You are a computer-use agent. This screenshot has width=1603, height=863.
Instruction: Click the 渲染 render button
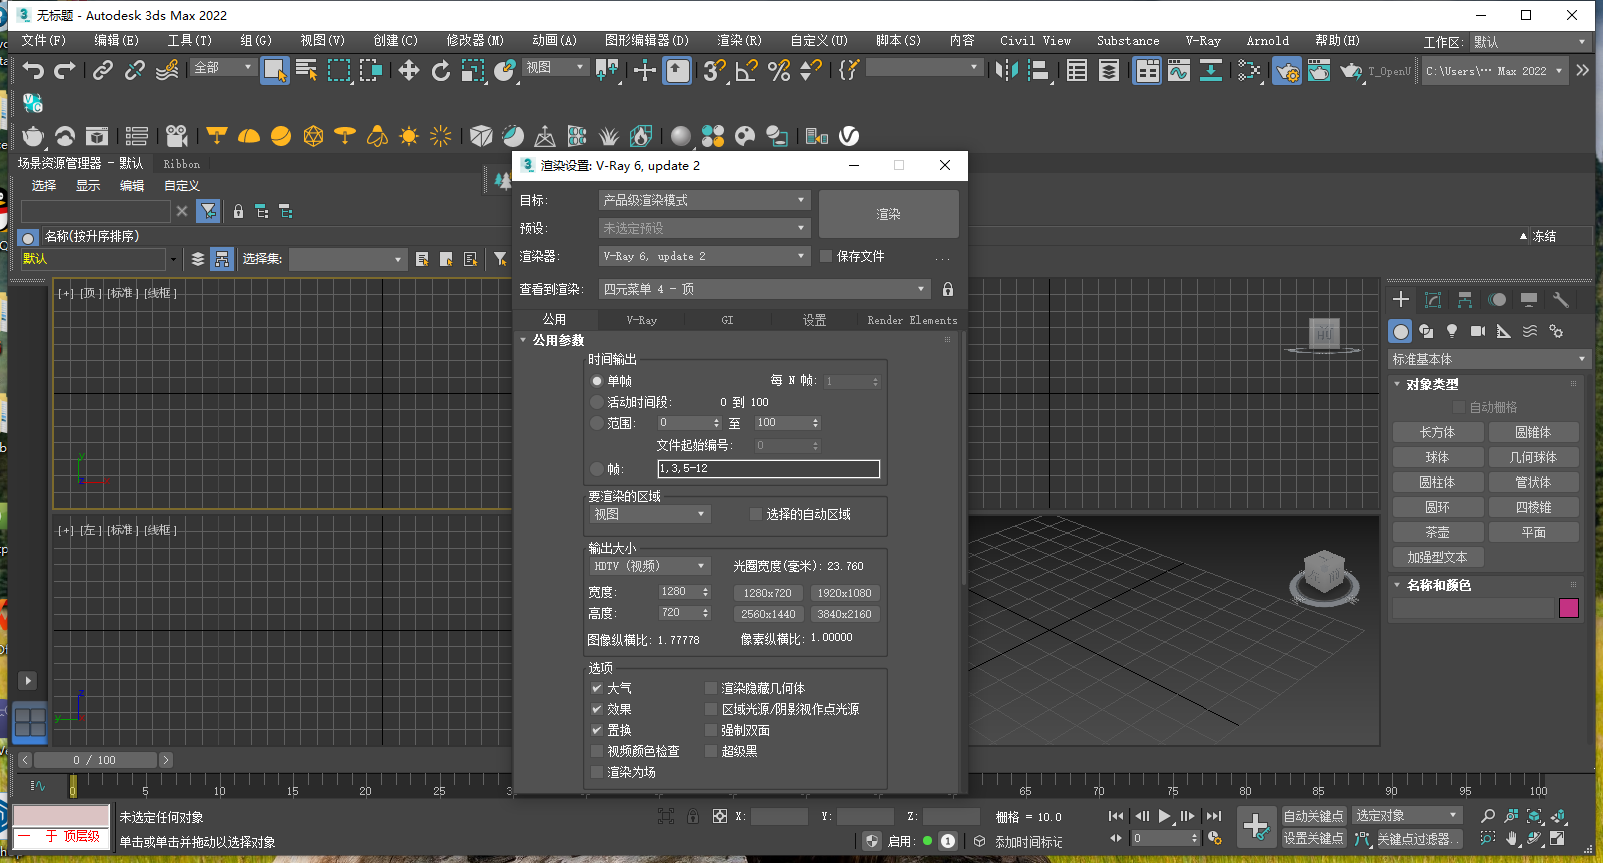[888, 214]
